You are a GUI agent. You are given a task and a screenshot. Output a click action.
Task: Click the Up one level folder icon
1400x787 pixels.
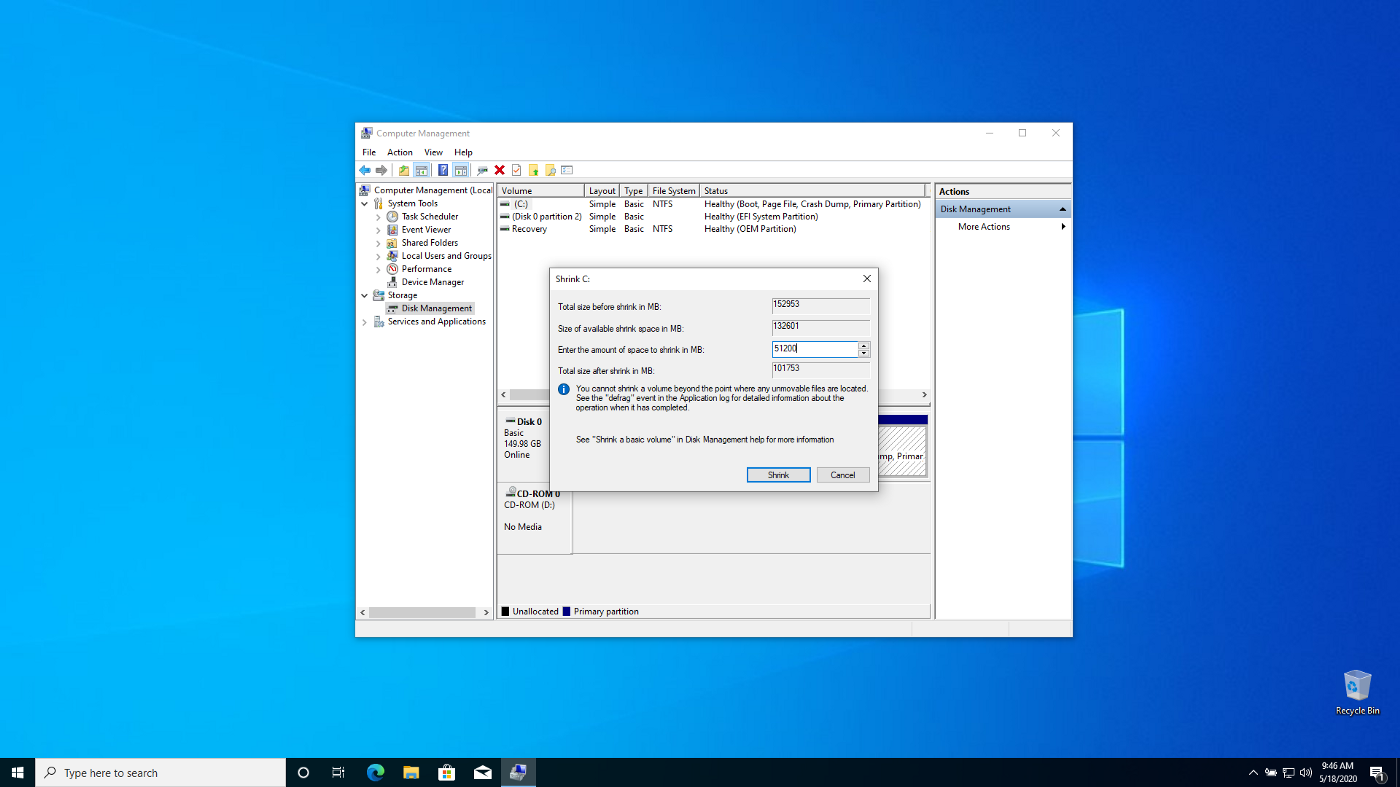404,170
